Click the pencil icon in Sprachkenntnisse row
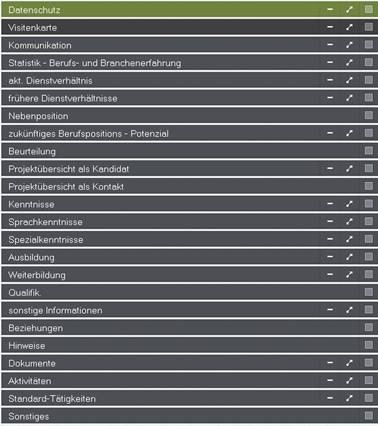The image size is (378, 426). point(349,222)
